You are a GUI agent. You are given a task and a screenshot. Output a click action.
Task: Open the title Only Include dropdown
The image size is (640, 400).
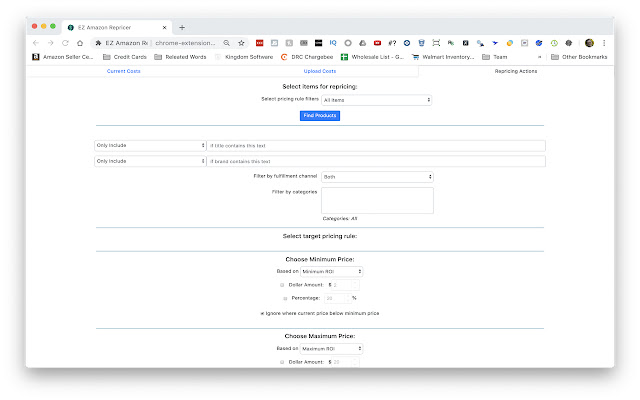tap(150, 145)
